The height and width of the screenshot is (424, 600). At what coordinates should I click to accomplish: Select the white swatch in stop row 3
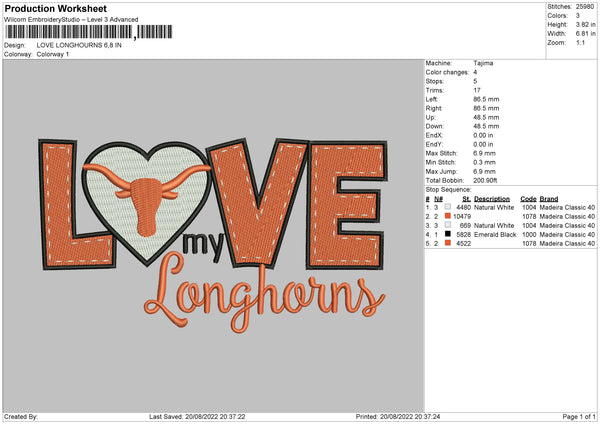[448, 225]
